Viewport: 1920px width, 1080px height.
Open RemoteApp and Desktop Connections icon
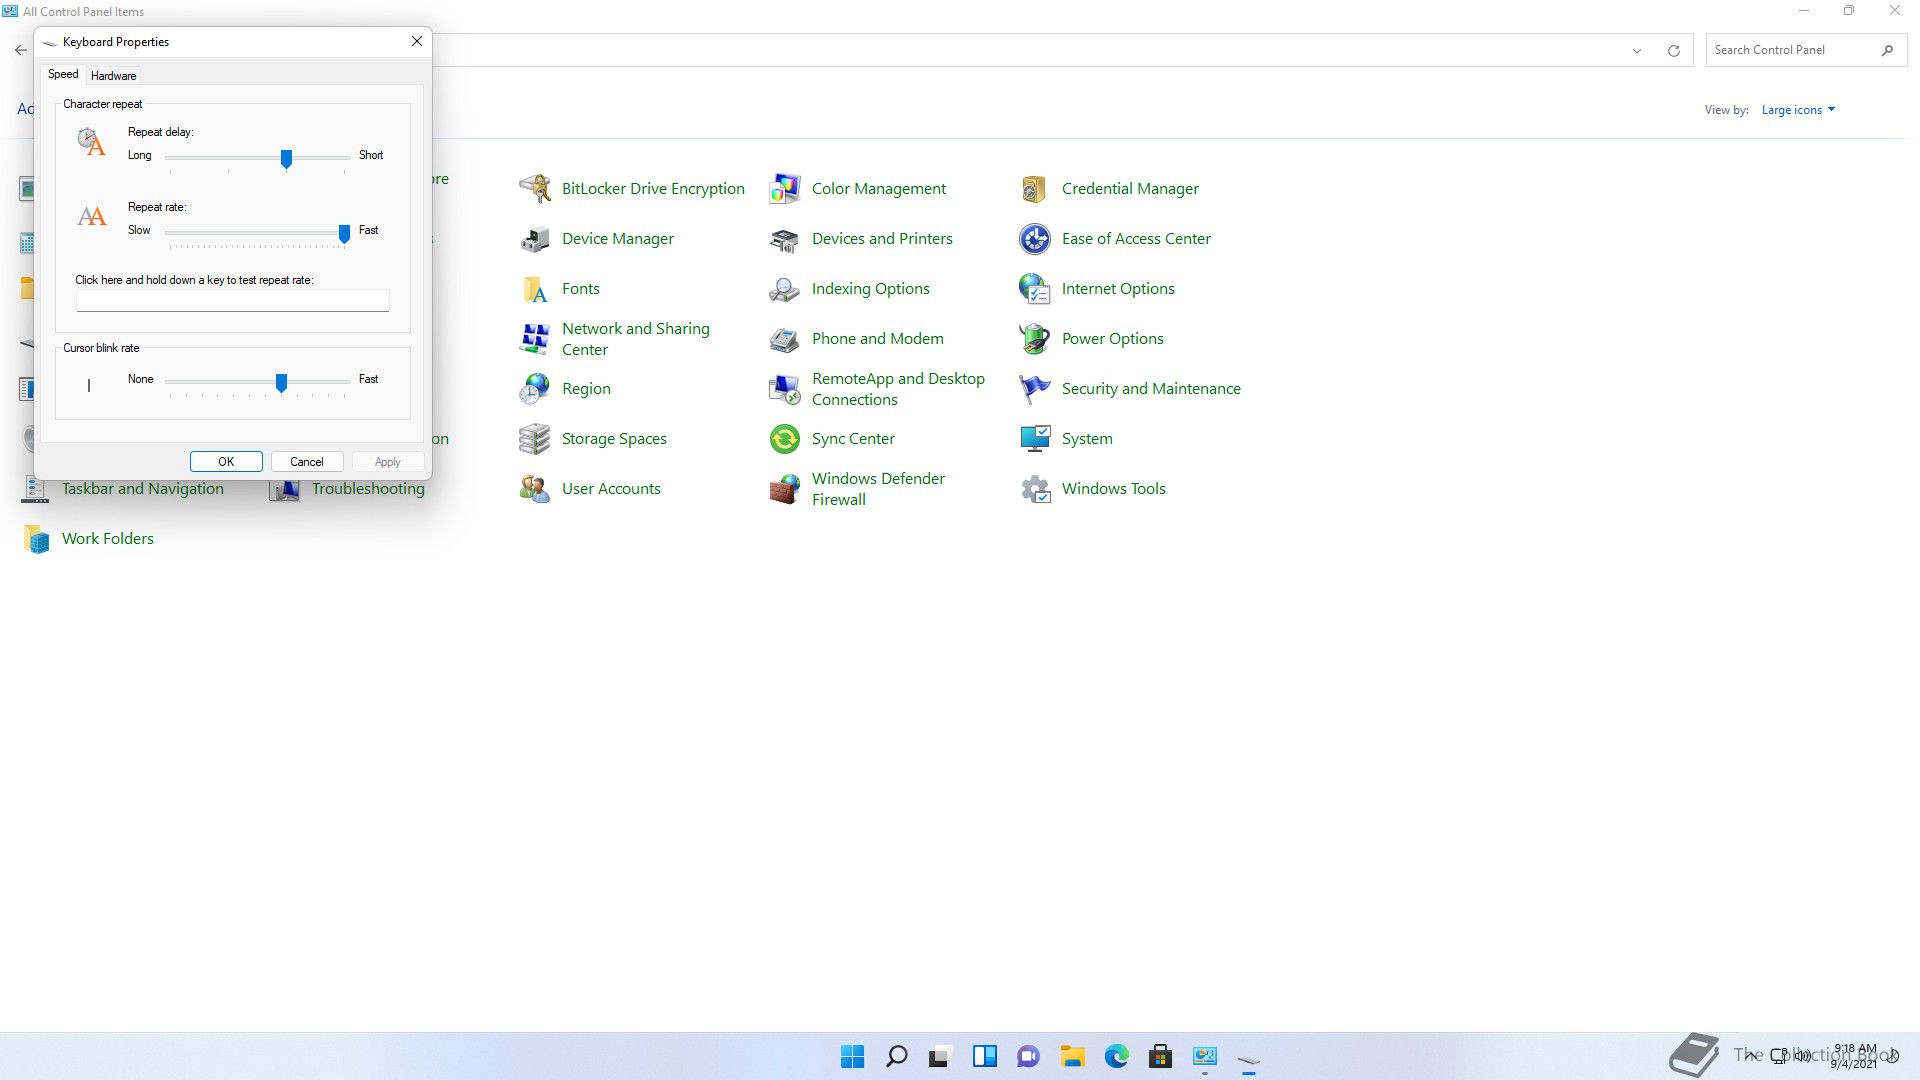pos(785,388)
